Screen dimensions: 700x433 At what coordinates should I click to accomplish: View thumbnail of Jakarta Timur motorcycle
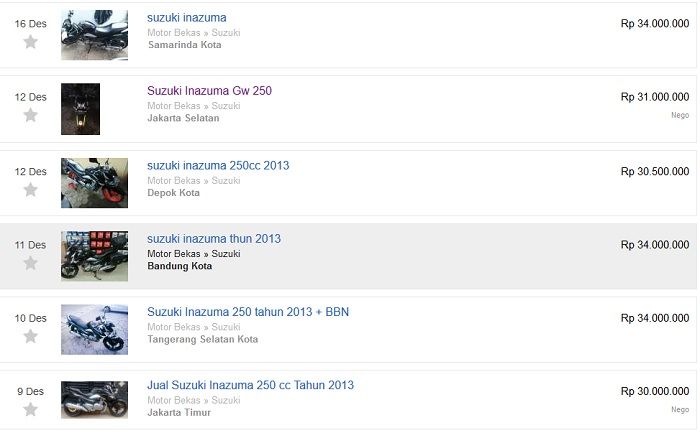[x=94, y=400]
